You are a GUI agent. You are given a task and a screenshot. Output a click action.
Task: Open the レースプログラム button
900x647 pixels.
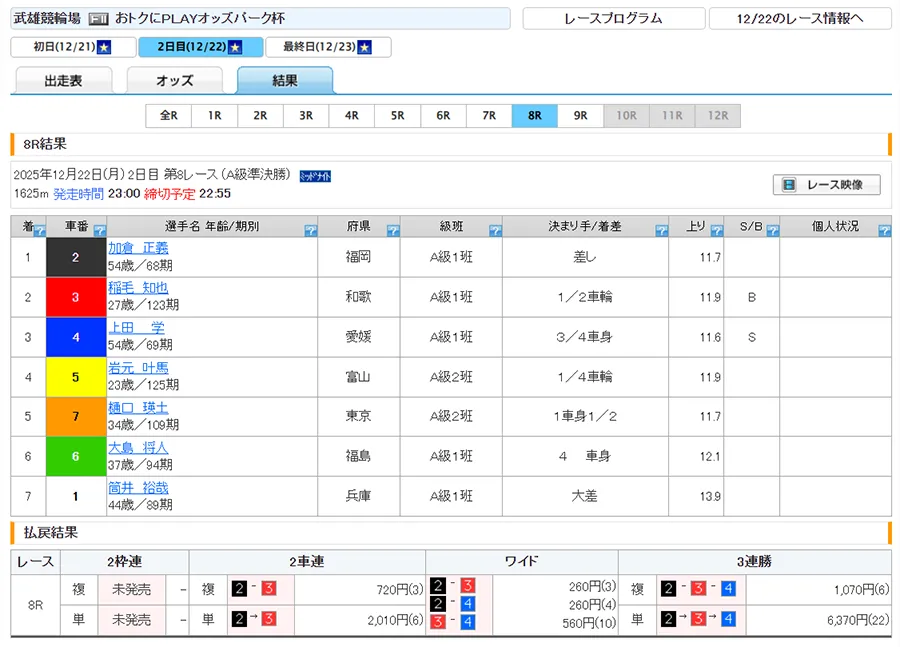tap(612, 19)
